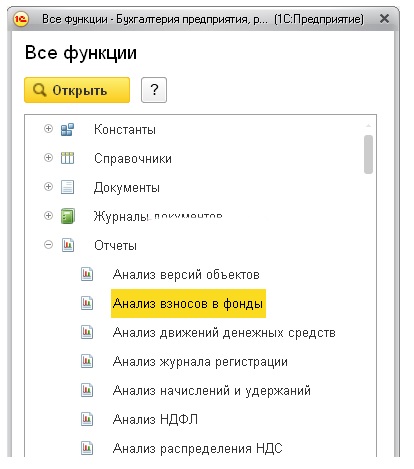The height and width of the screenshot is (469, 414).
Task: Click report icon beside Анализ журнала регистрации
Action: [x=87, y=361]
